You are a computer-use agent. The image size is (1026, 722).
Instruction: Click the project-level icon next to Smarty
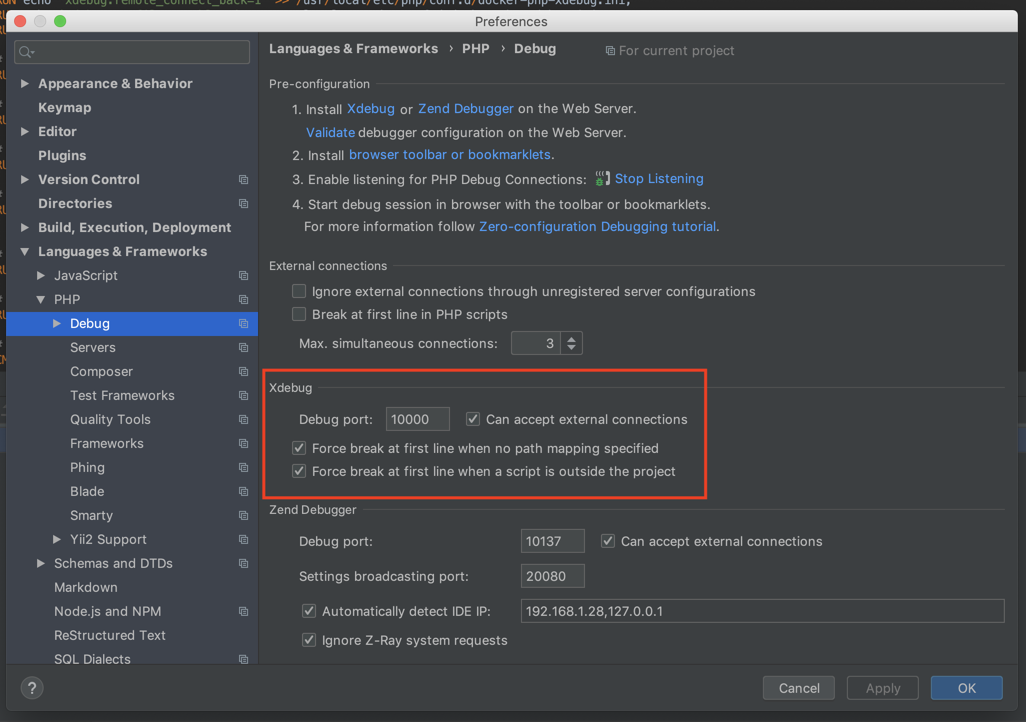tap(243, 516)
